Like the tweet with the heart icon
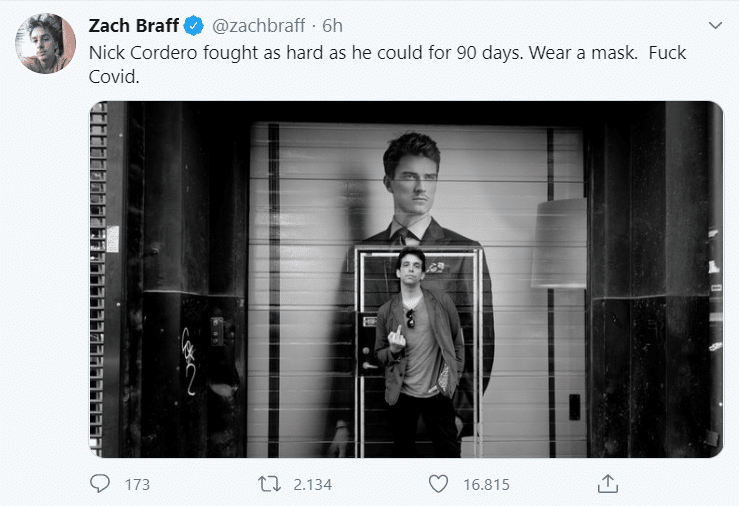 (437, 484)
